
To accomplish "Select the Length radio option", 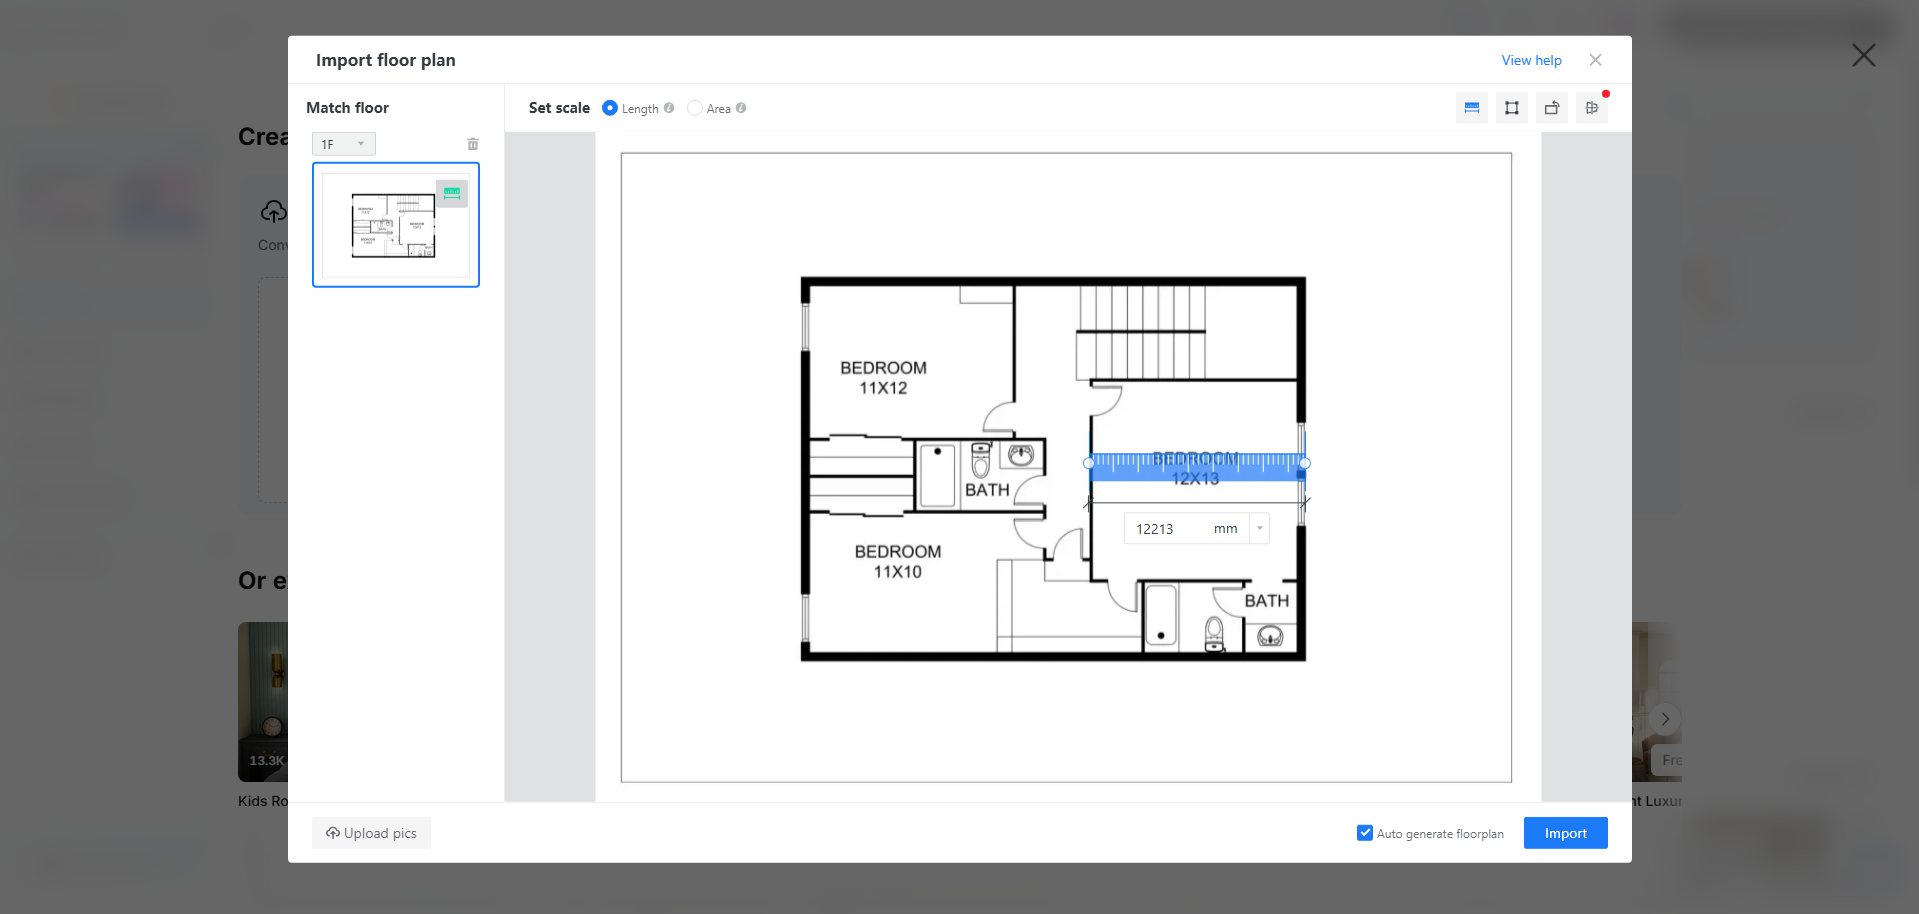I will [610, 108].
